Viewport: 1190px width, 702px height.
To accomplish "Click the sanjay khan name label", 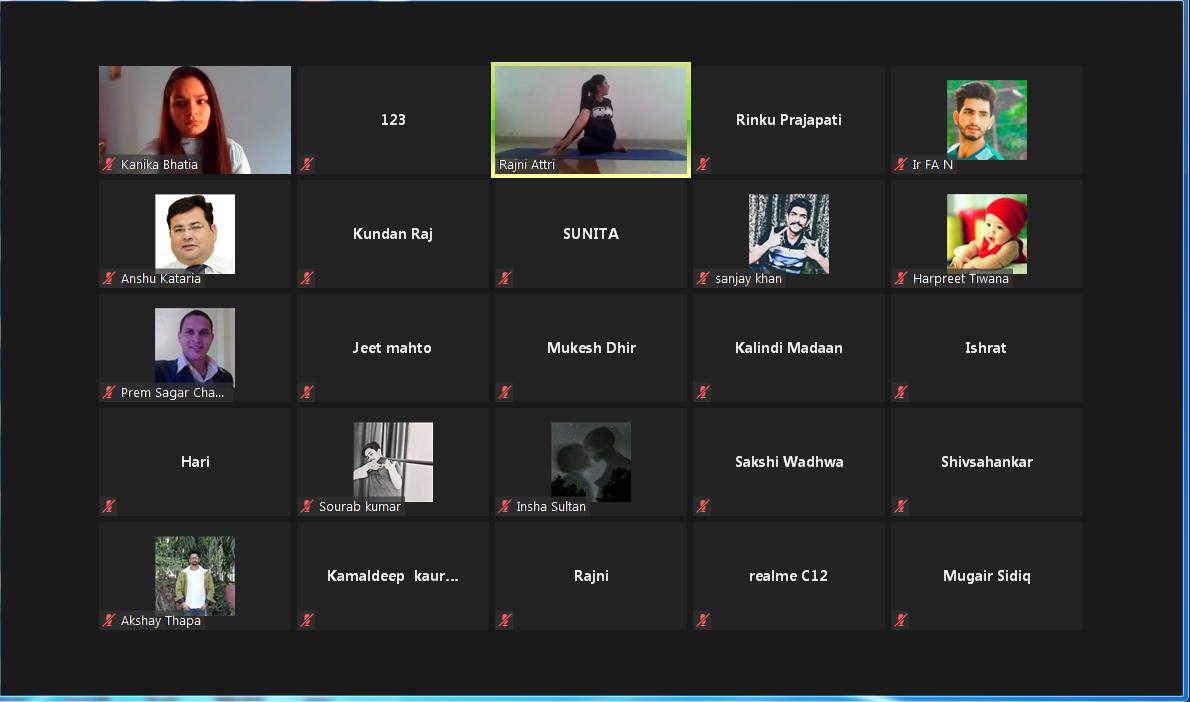I will [748, 279].
